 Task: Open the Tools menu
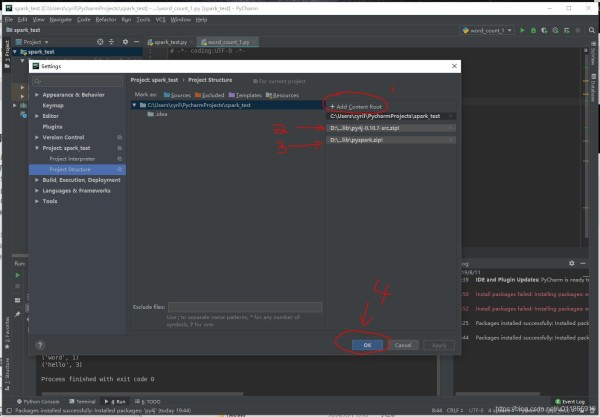pos(143,20)
